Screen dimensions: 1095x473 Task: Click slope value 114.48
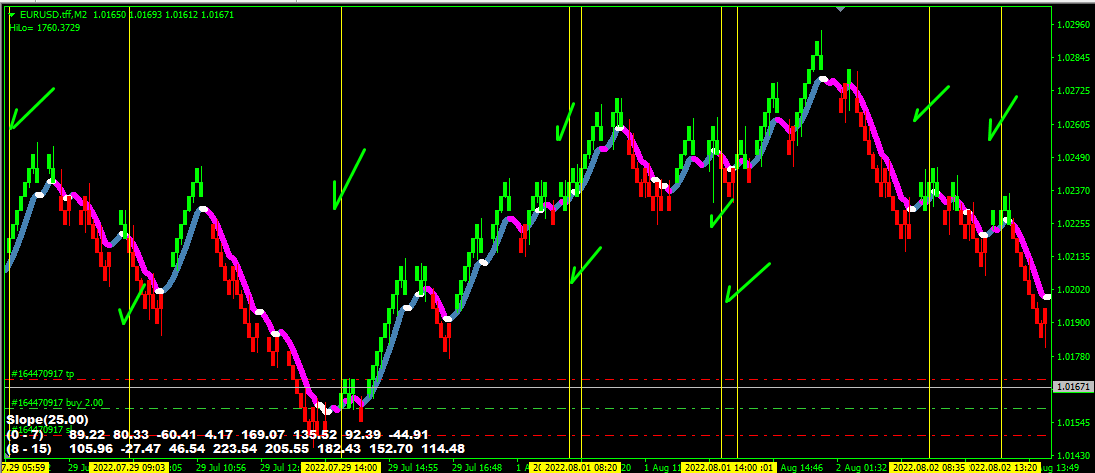pyautogui.click(x=443, y=449)
